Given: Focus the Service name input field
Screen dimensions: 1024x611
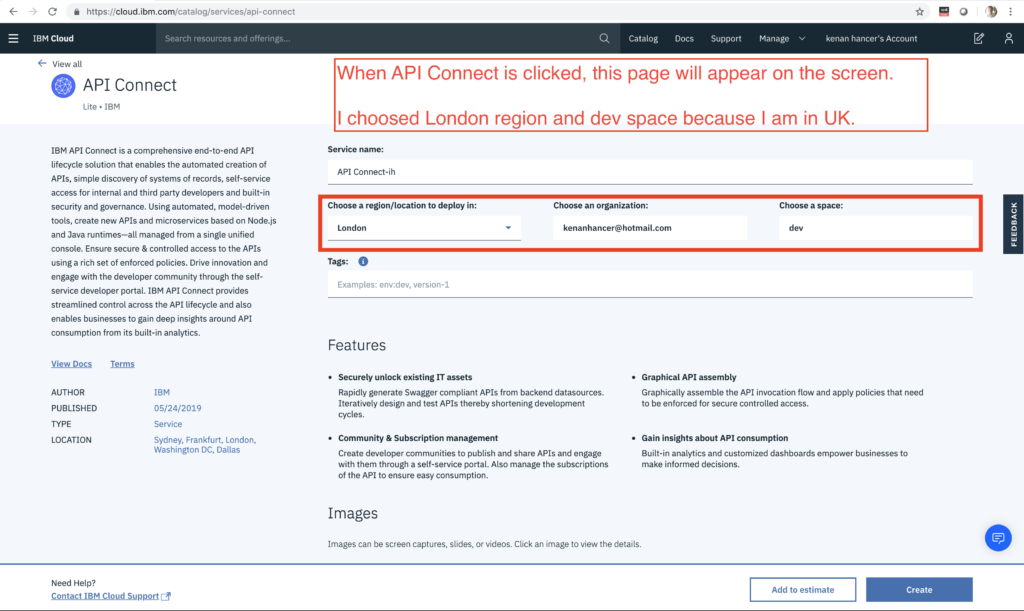Looking at the screenshot, I should click(650, 172).
